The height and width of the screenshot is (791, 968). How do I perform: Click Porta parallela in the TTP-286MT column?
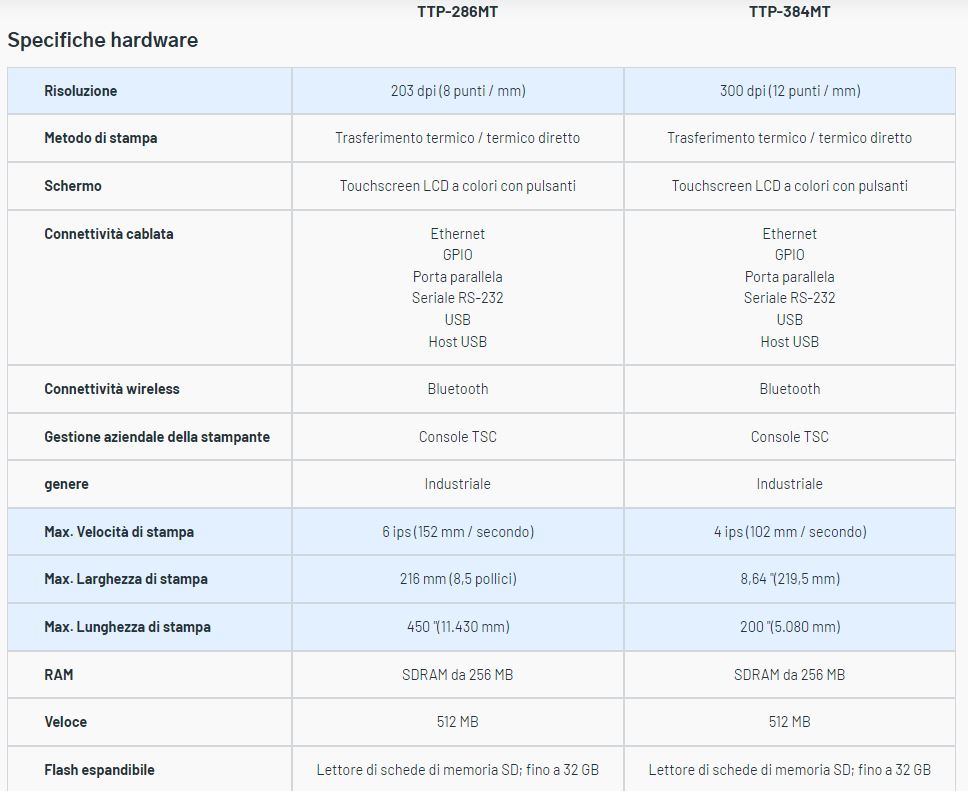[458, 277]
